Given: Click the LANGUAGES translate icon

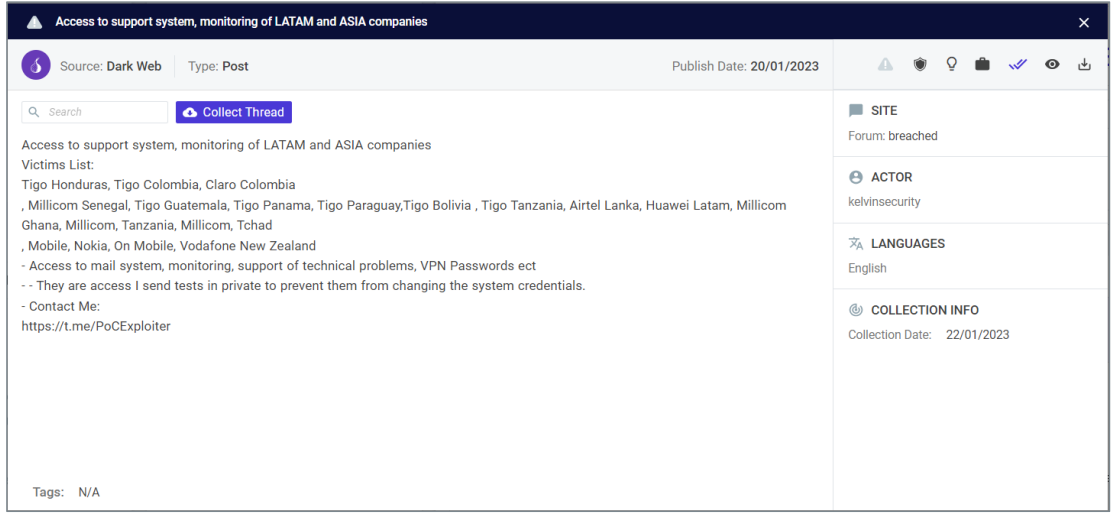Looking at the screenshot, I should [856, 243].
